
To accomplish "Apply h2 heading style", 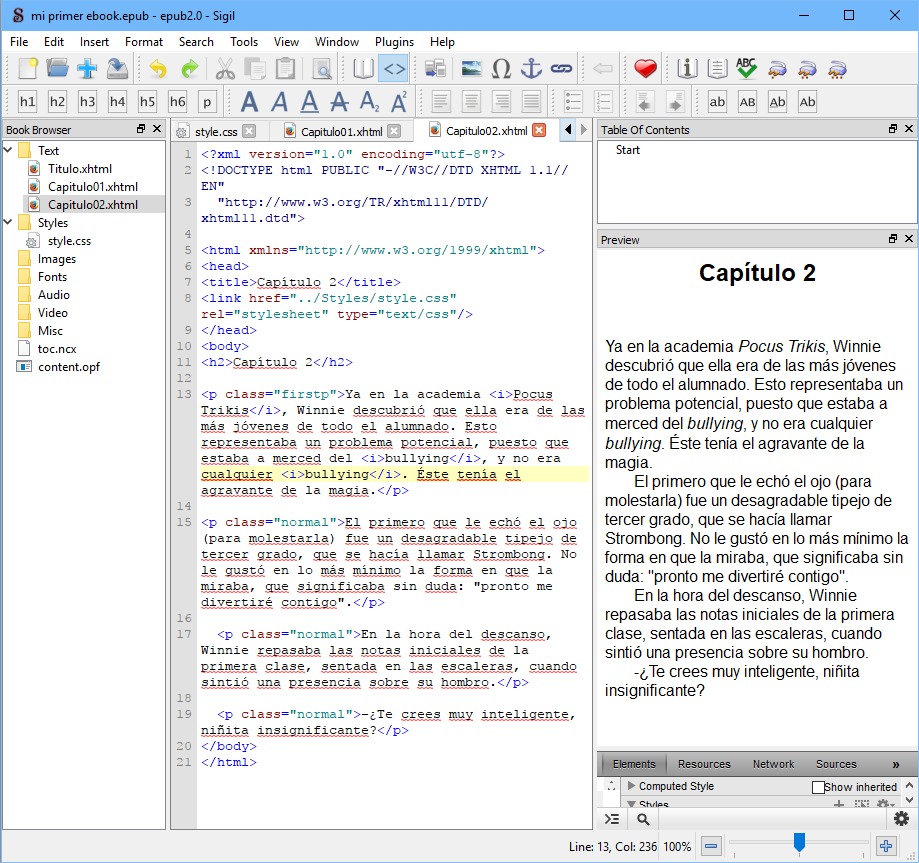I will point(57,102).
